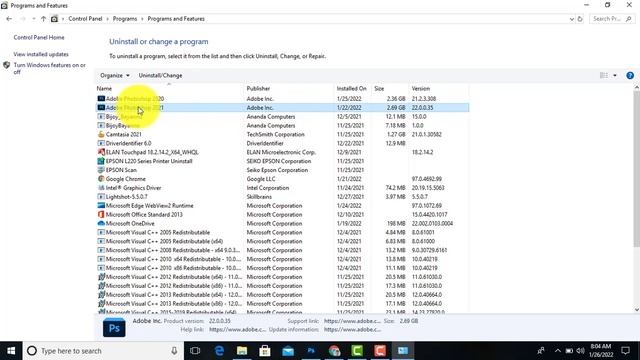Launch Microsoft Edge from taskbar
The image size is (640, 360).
pyautogui.click(x=219, y=351)
